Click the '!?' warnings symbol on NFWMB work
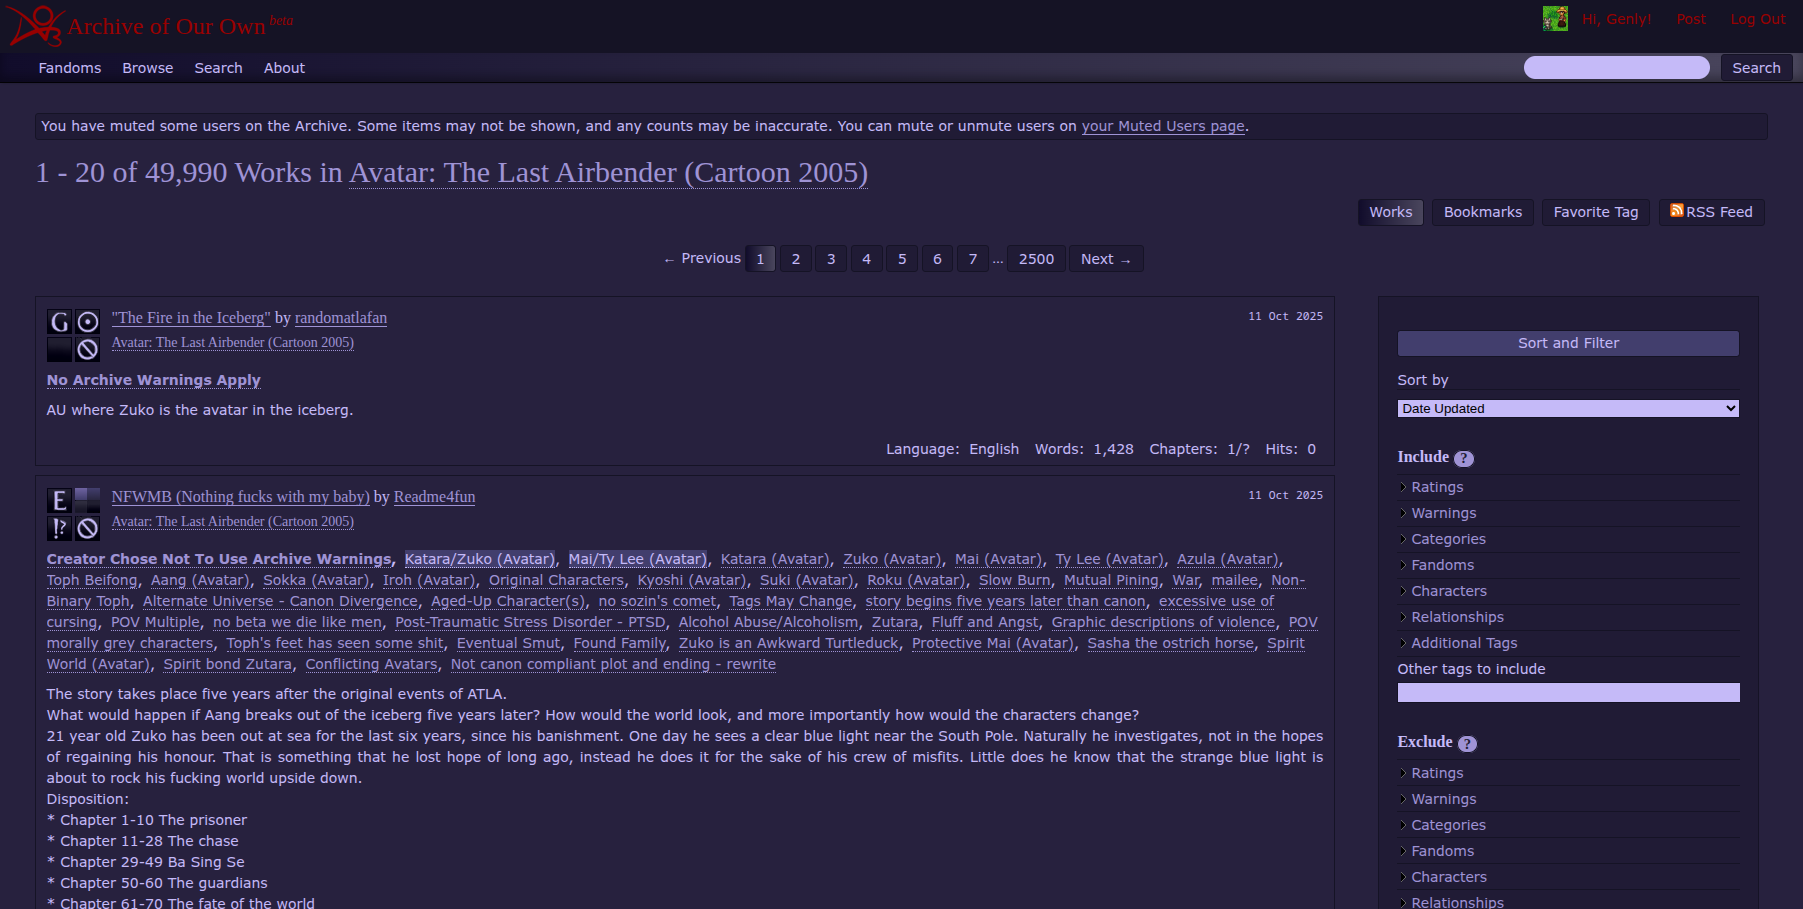 pos(59,528)
